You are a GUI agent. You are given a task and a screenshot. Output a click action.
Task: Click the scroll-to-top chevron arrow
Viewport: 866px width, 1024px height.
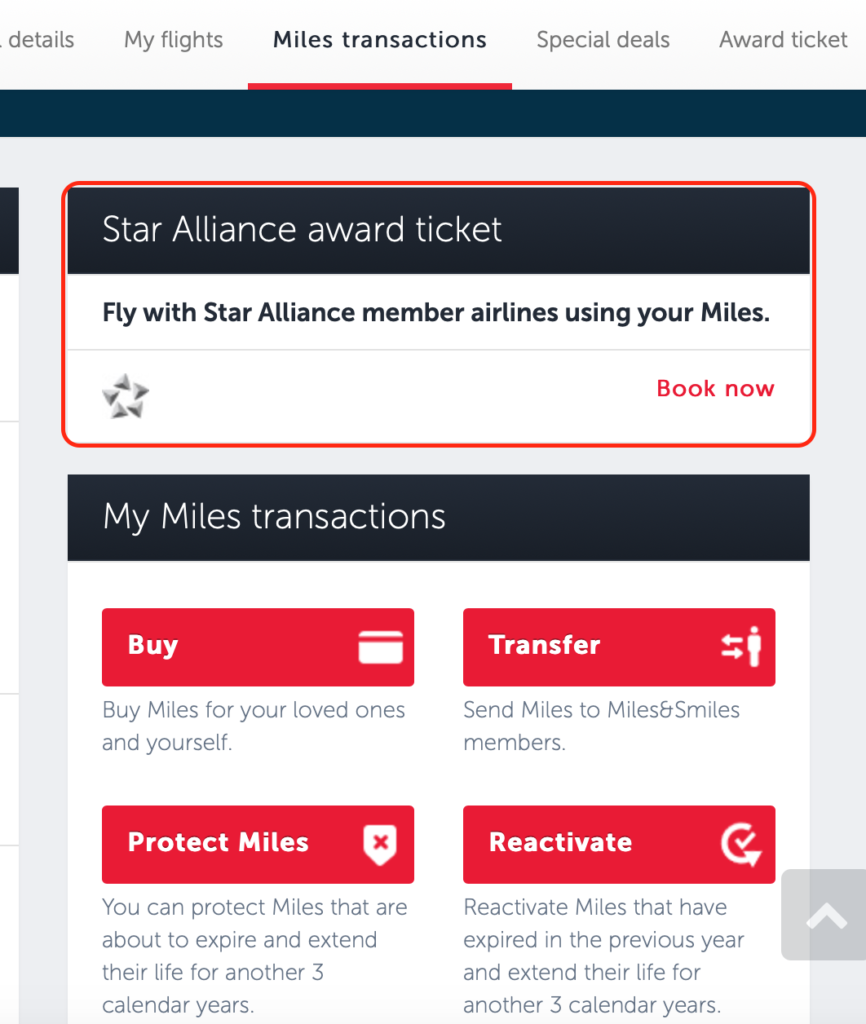(826, 916)
